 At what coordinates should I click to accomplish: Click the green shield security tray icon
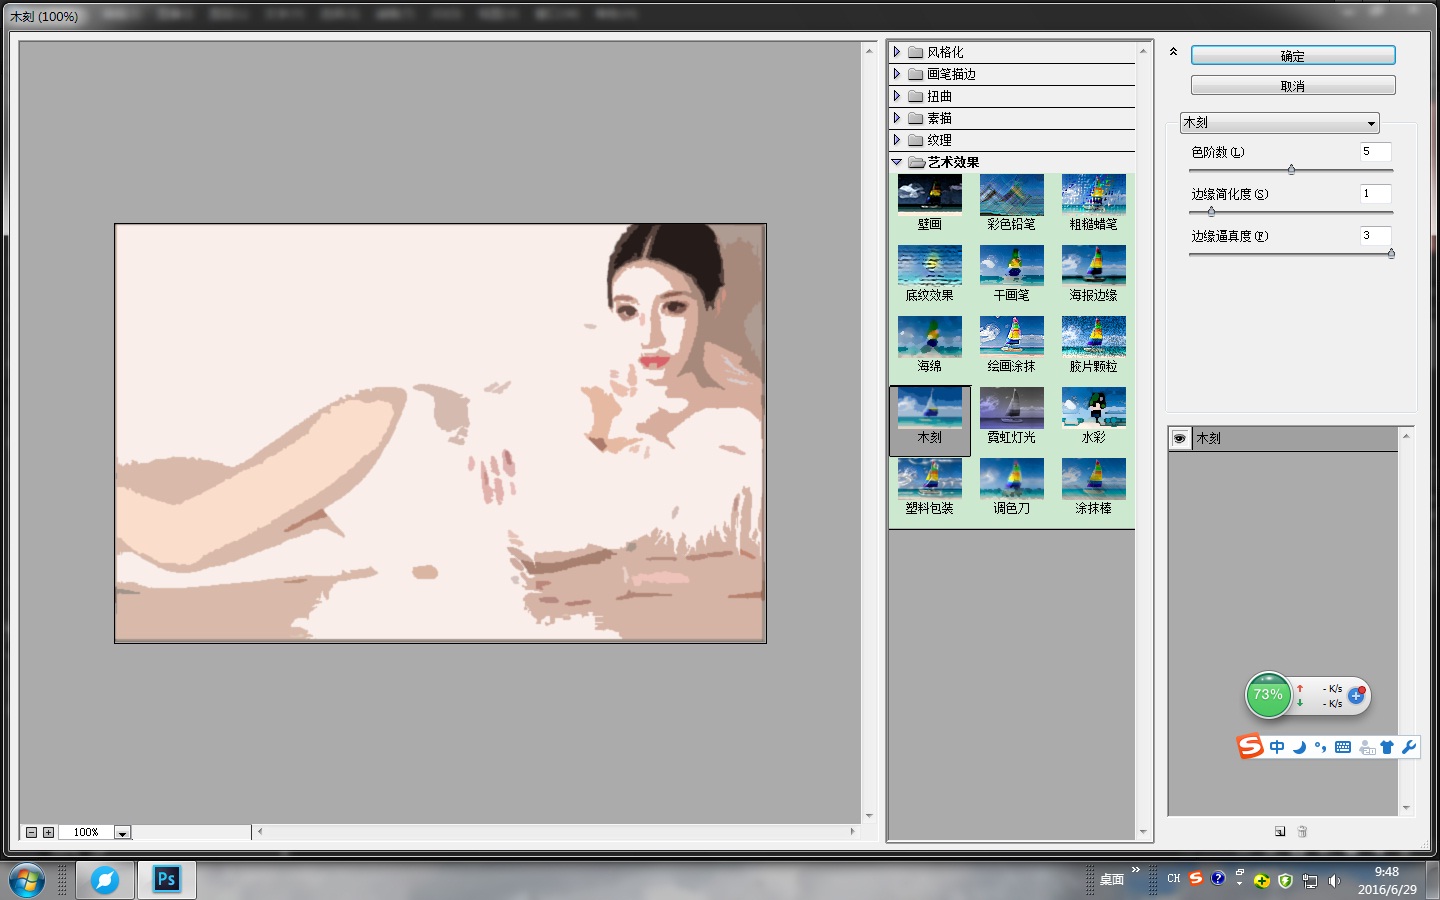[x=1285, y=881]
